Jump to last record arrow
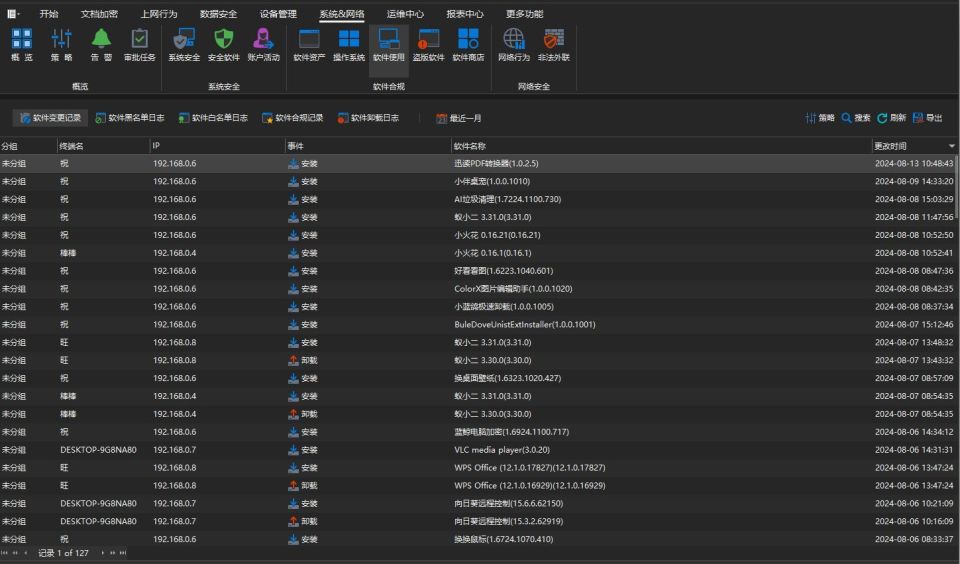This screenshot has height=564, width=960. click(123, 553)
